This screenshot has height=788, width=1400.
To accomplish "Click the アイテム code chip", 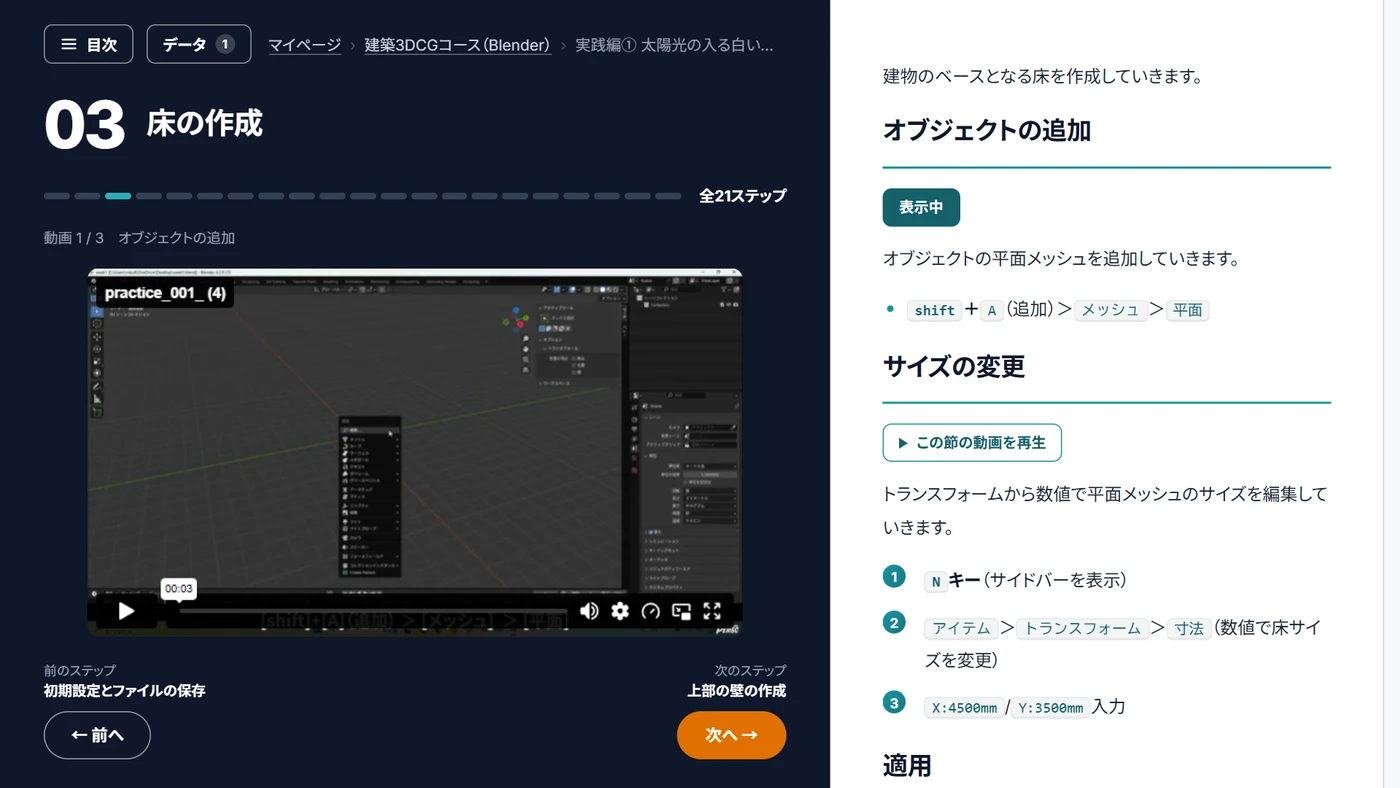I will pyautogui.click(x=961, y=628).
